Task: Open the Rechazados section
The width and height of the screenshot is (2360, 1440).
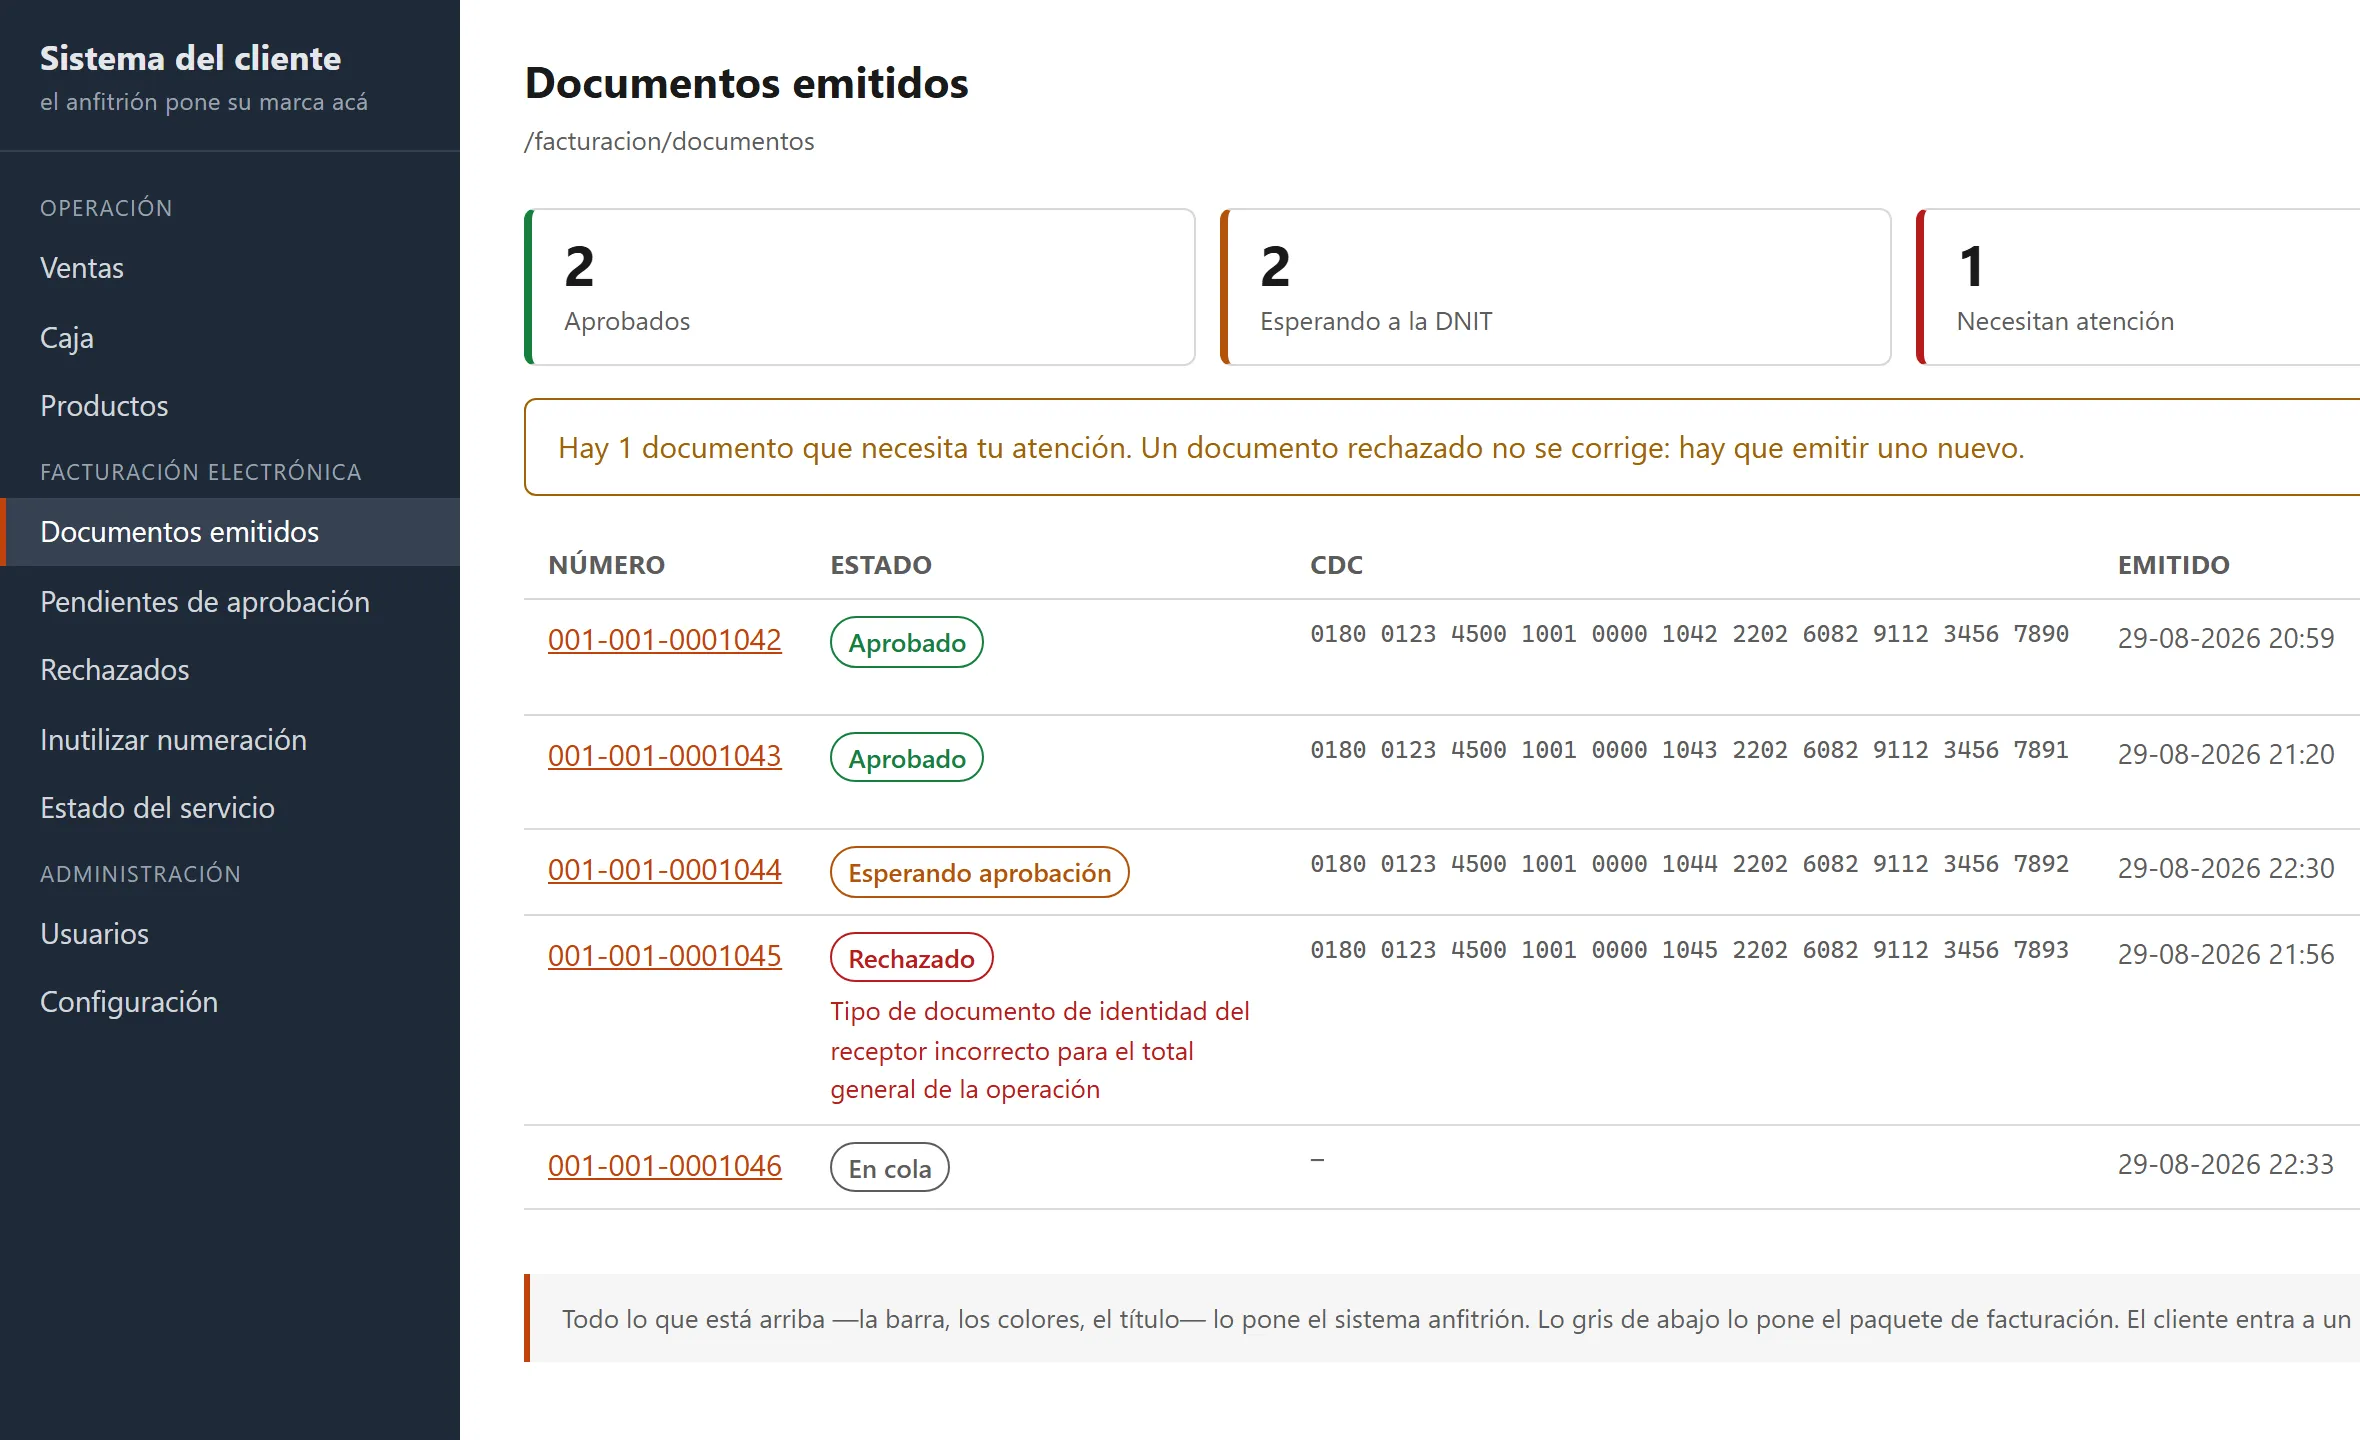Action: coord(230,670)
